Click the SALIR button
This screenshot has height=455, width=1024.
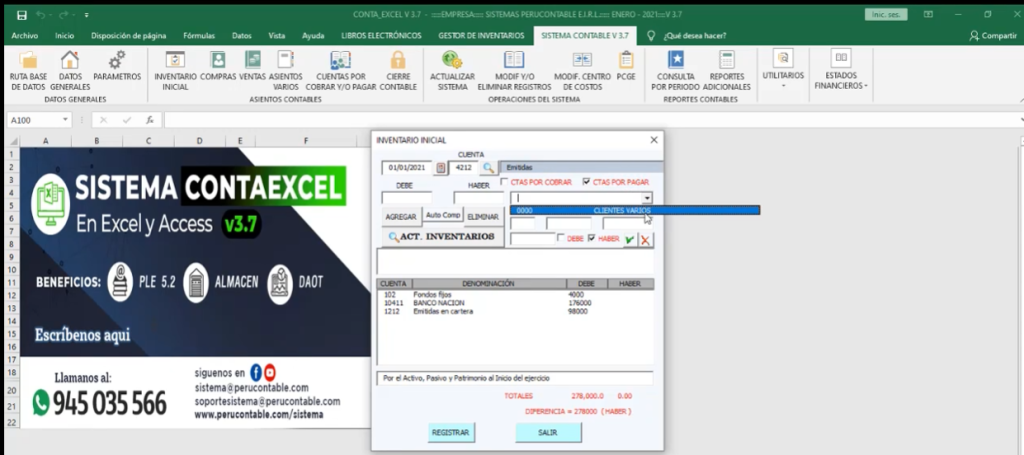tap(548, 432)
